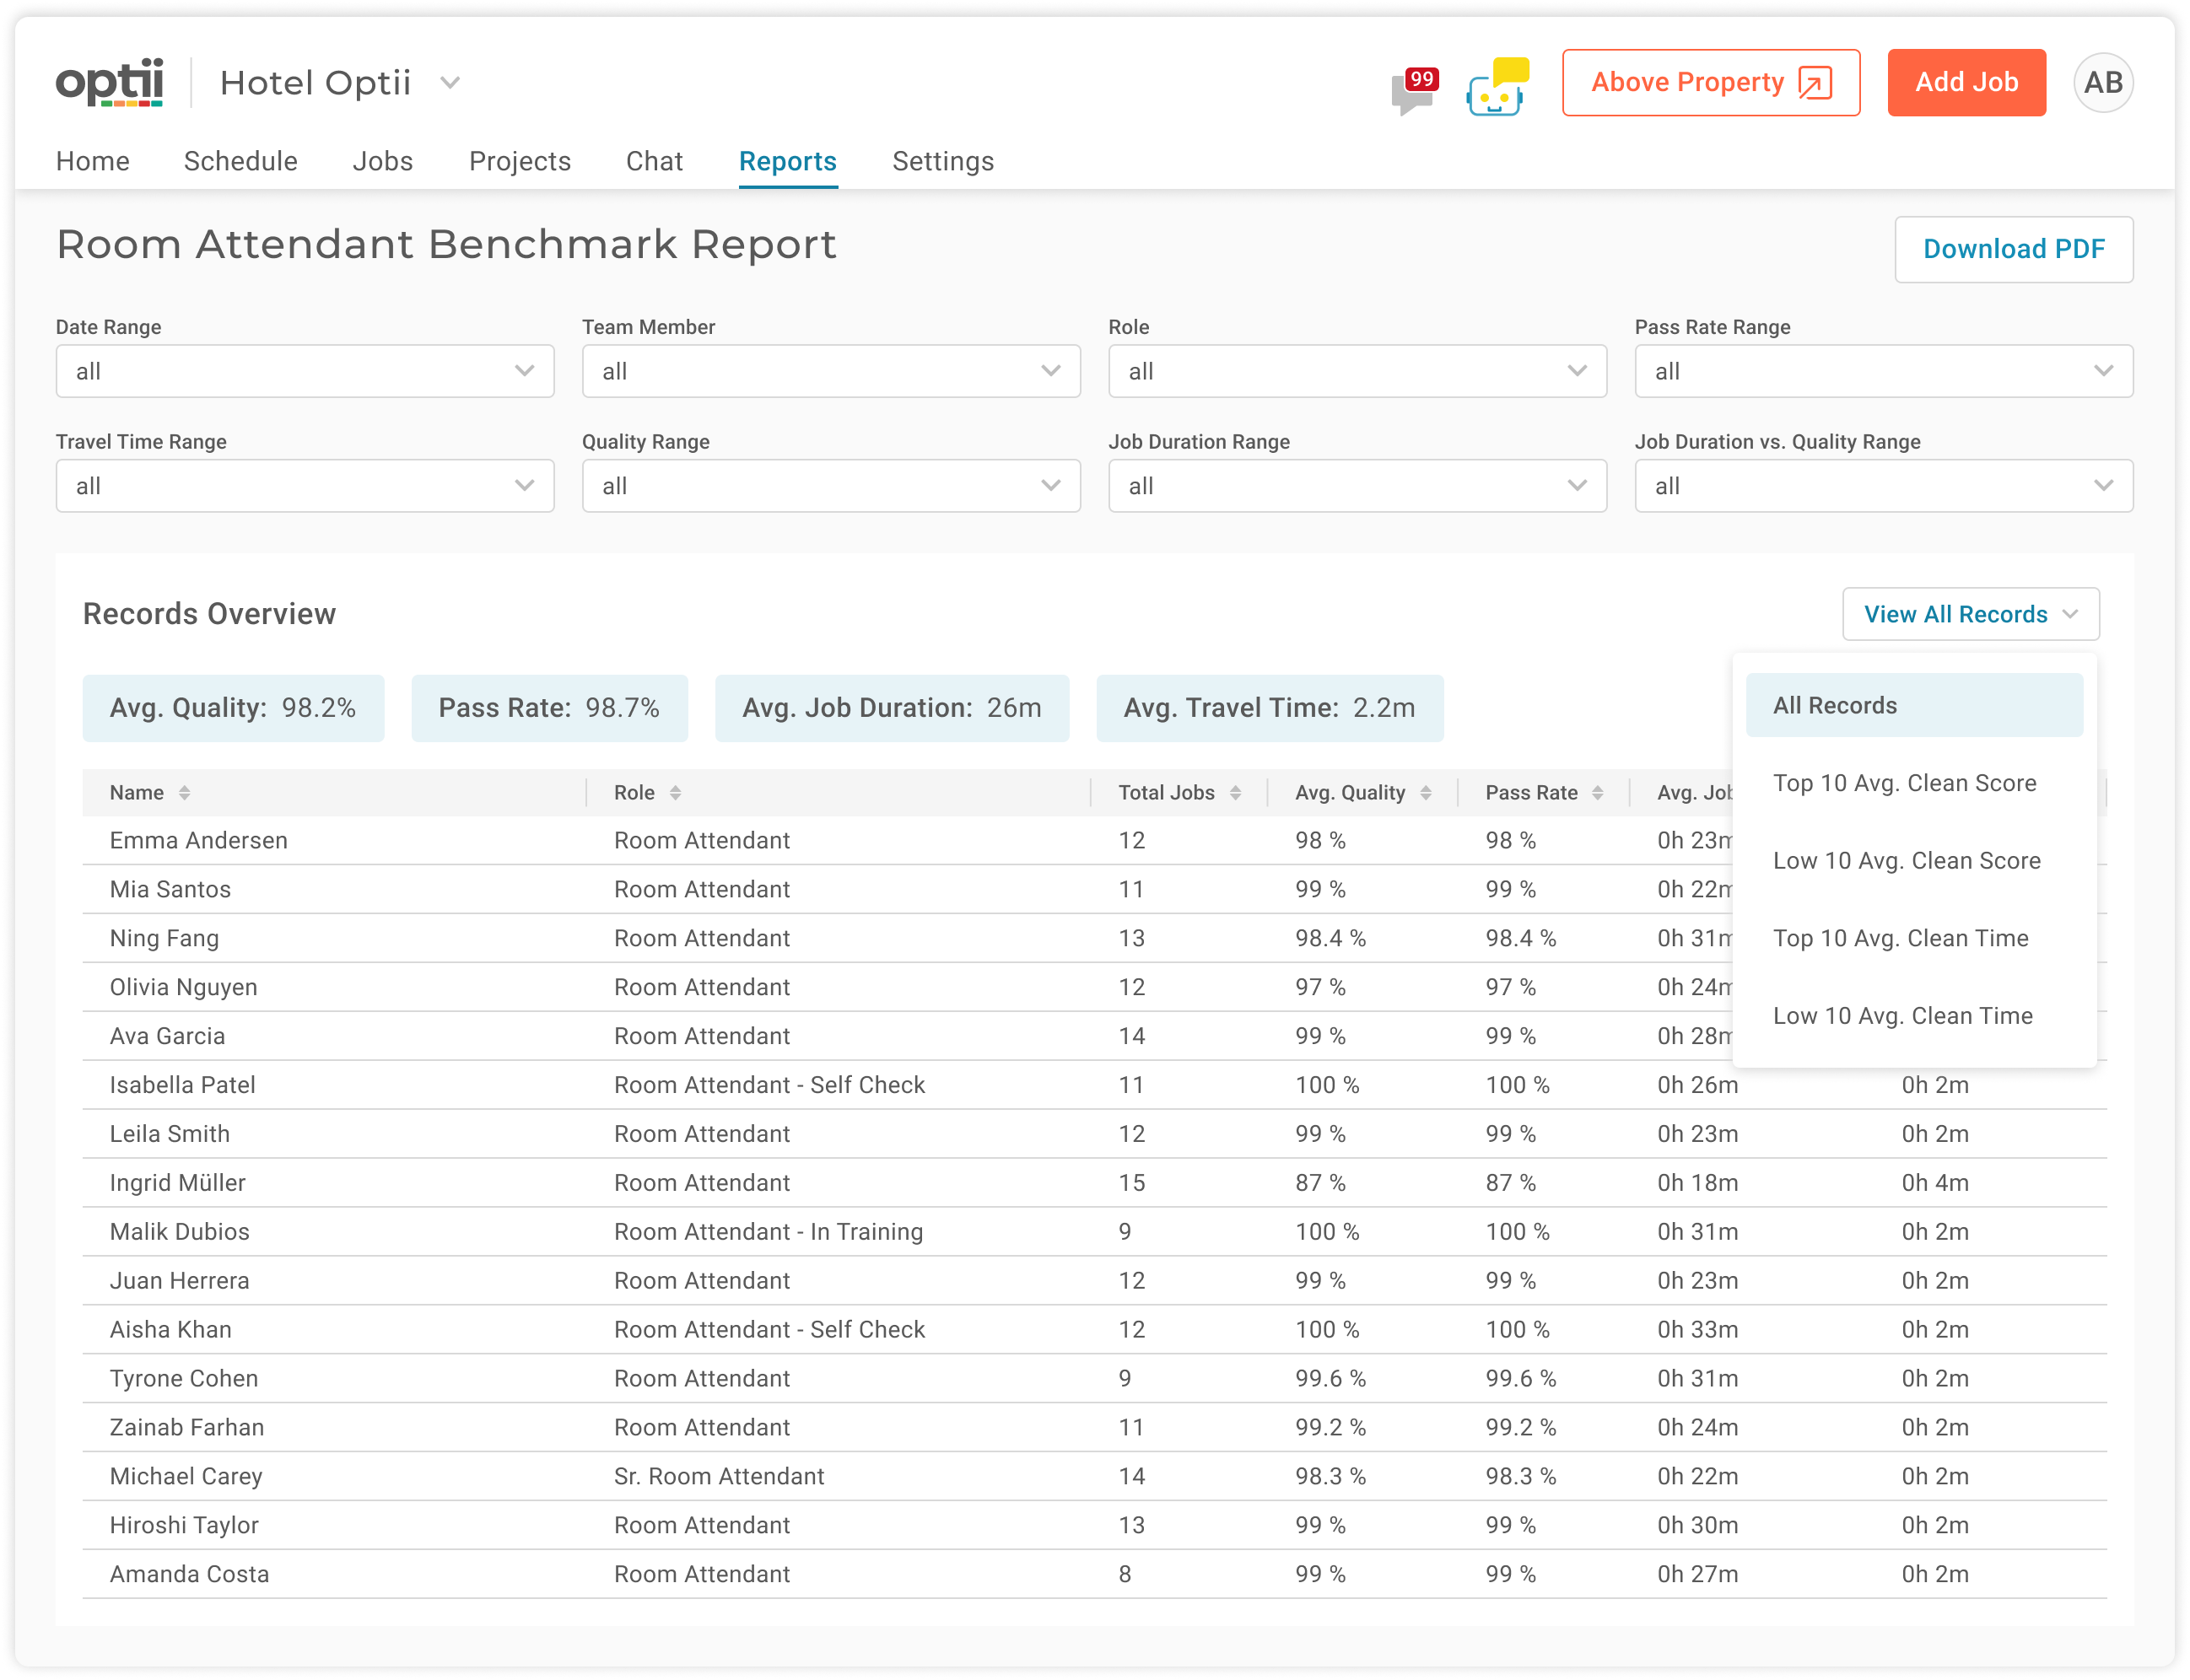Click the robot assistant chatbot icon
The width and height of the screenshot is (2190, 1680).
click(1496, 88)
